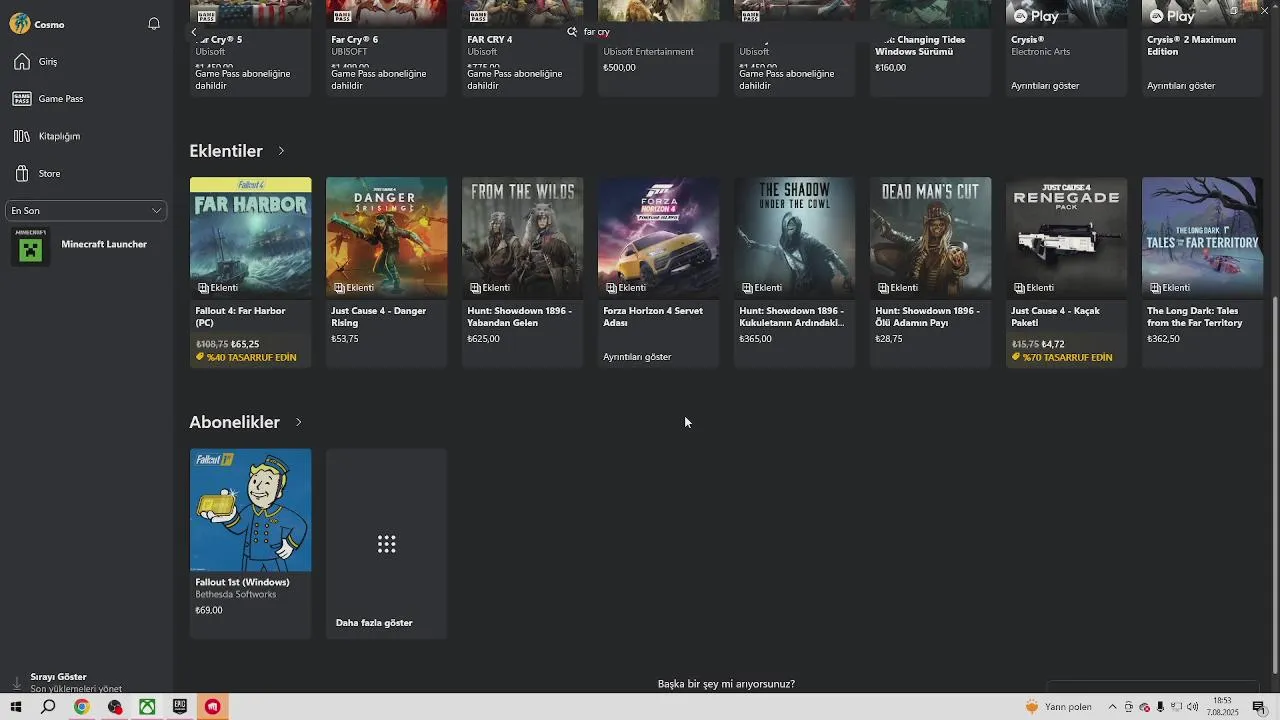Click Ayrıntıları göster under Crysis 2 Maximum
The image size is (1280, 720).
(x=1181, y=86)
